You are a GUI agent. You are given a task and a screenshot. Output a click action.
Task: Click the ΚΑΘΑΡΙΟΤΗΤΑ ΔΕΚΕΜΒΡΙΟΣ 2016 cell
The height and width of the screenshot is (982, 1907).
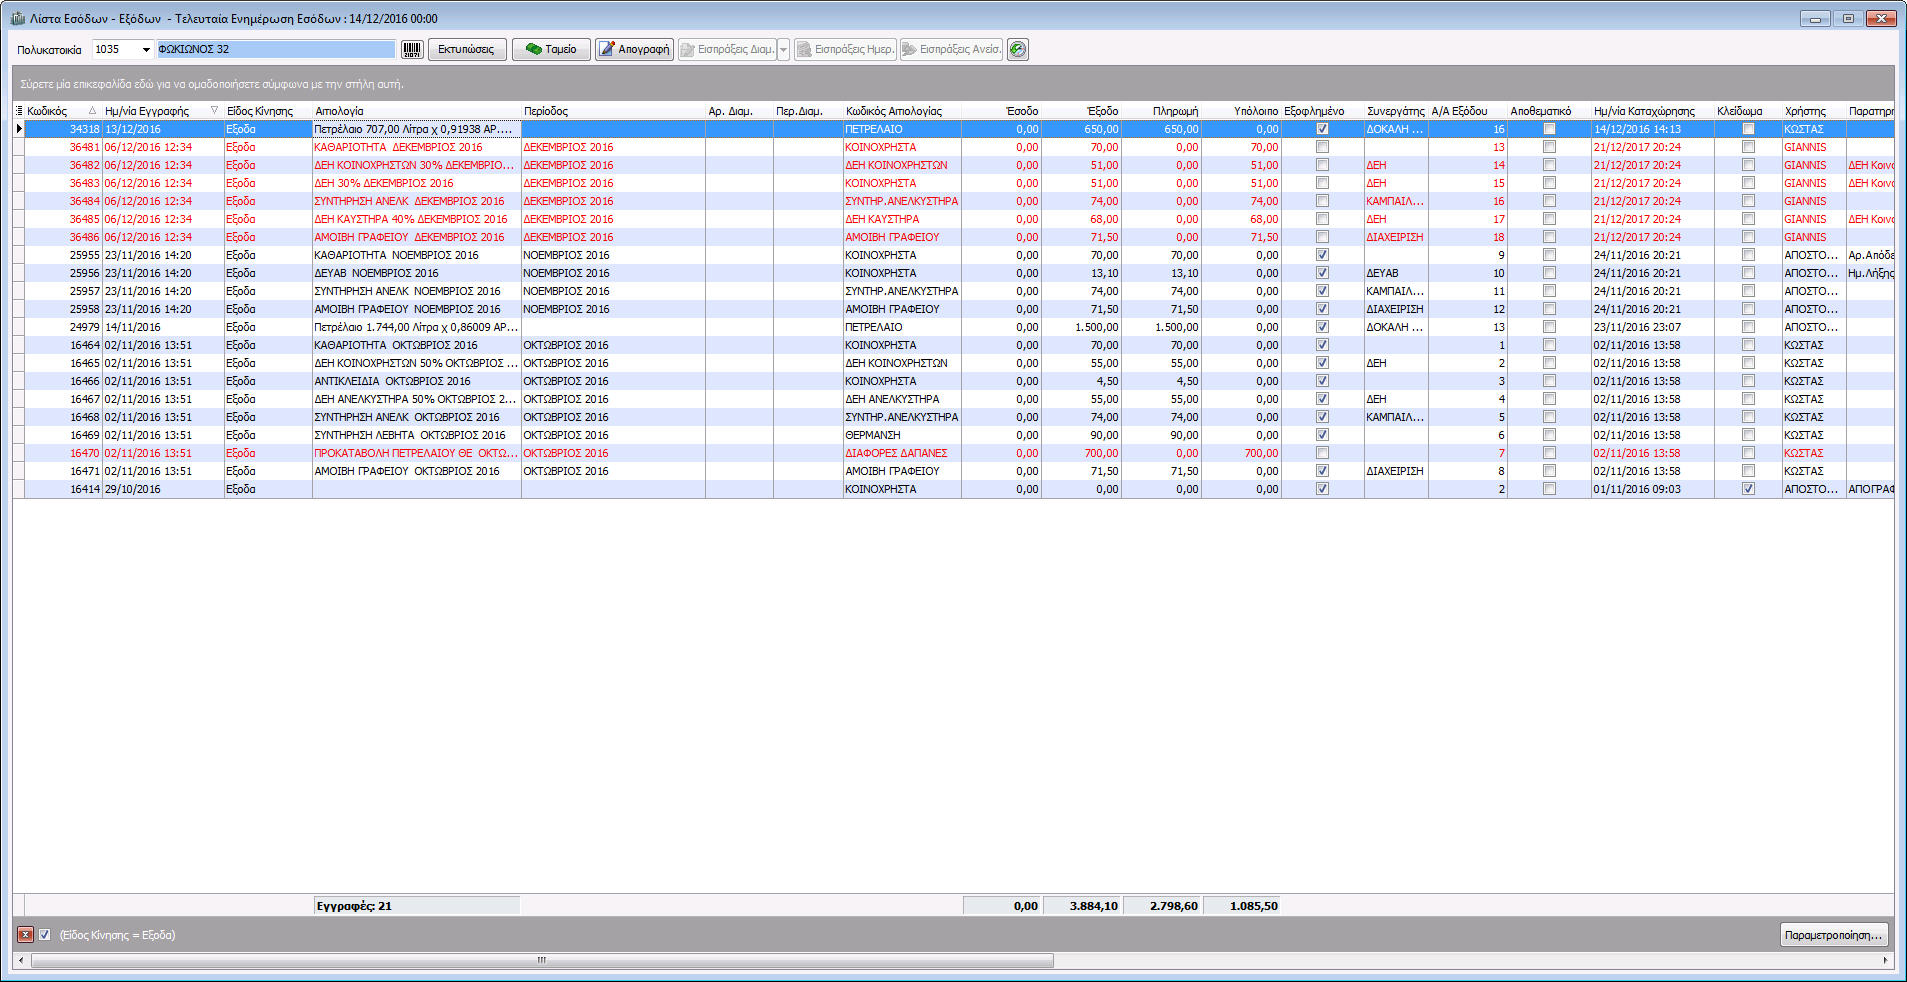(x=416, y=147)
